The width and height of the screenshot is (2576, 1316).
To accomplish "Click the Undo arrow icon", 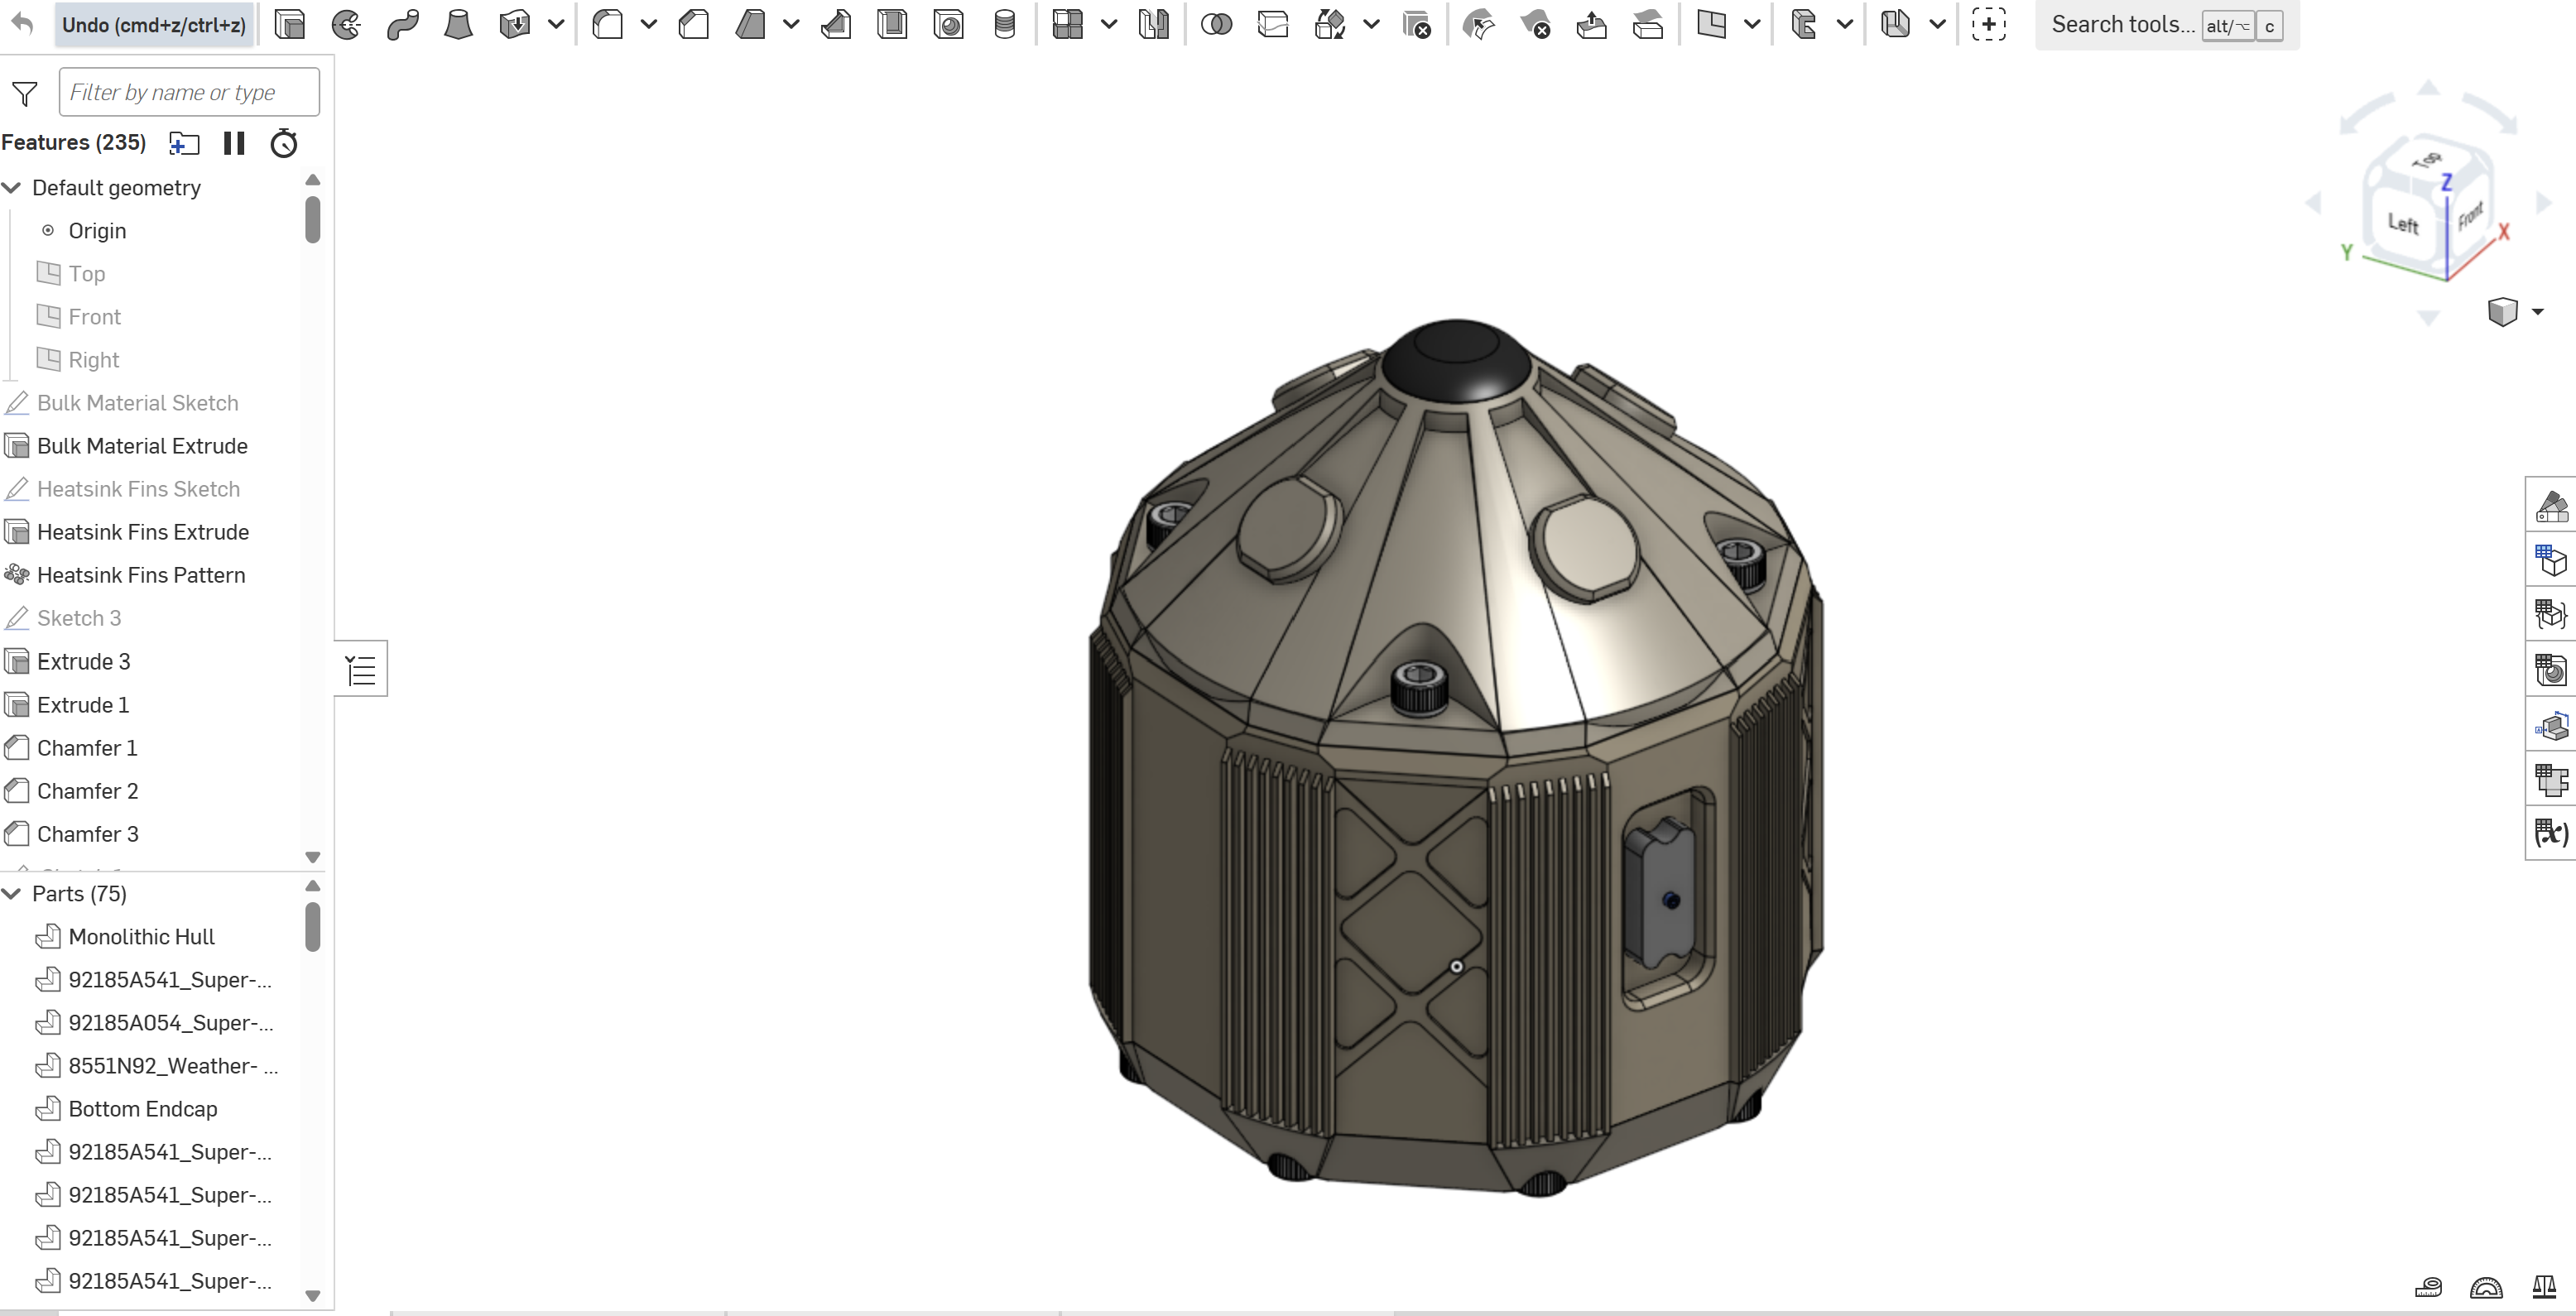I will 22,24.
